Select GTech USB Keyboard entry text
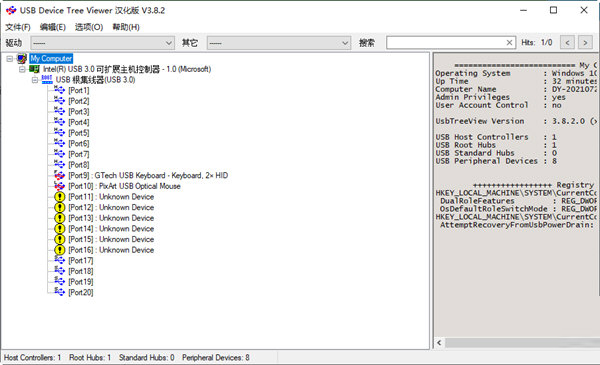 (148, 175)
